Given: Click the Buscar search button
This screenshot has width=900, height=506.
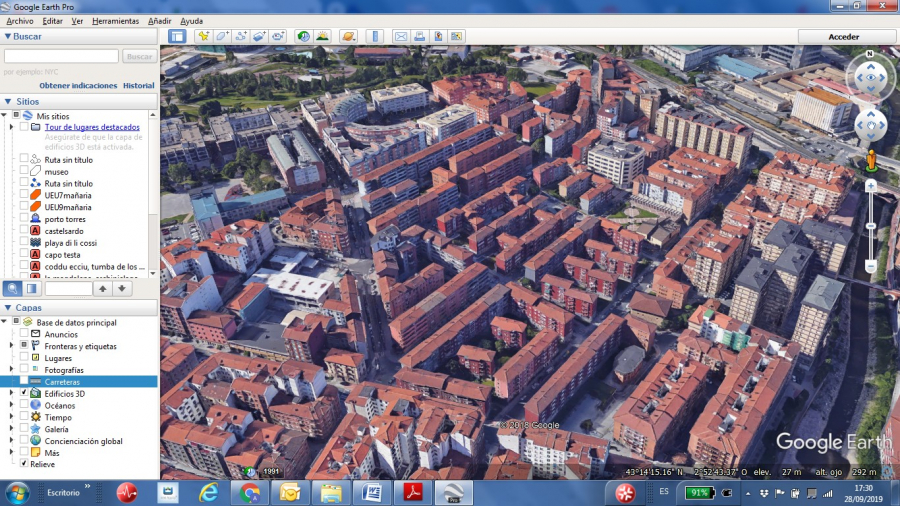Looking at the screenshot, I should click(x=139, y=56).
